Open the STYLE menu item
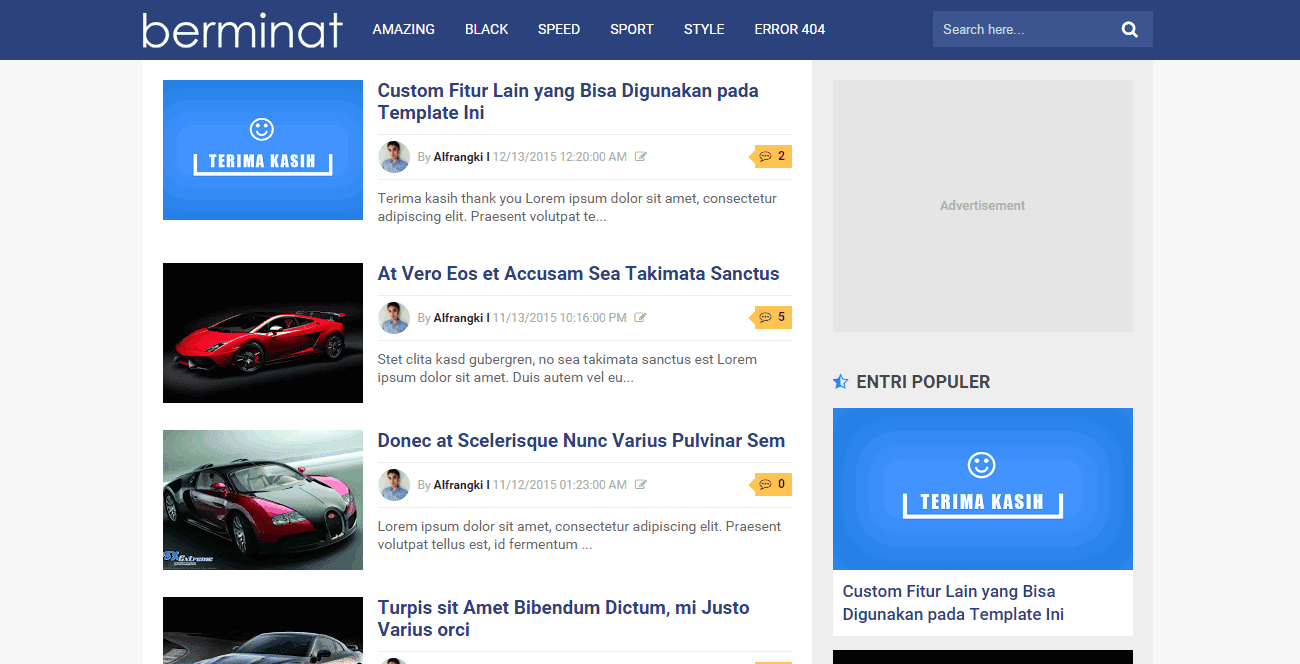 pyautogui.click(x=704, y=29)
